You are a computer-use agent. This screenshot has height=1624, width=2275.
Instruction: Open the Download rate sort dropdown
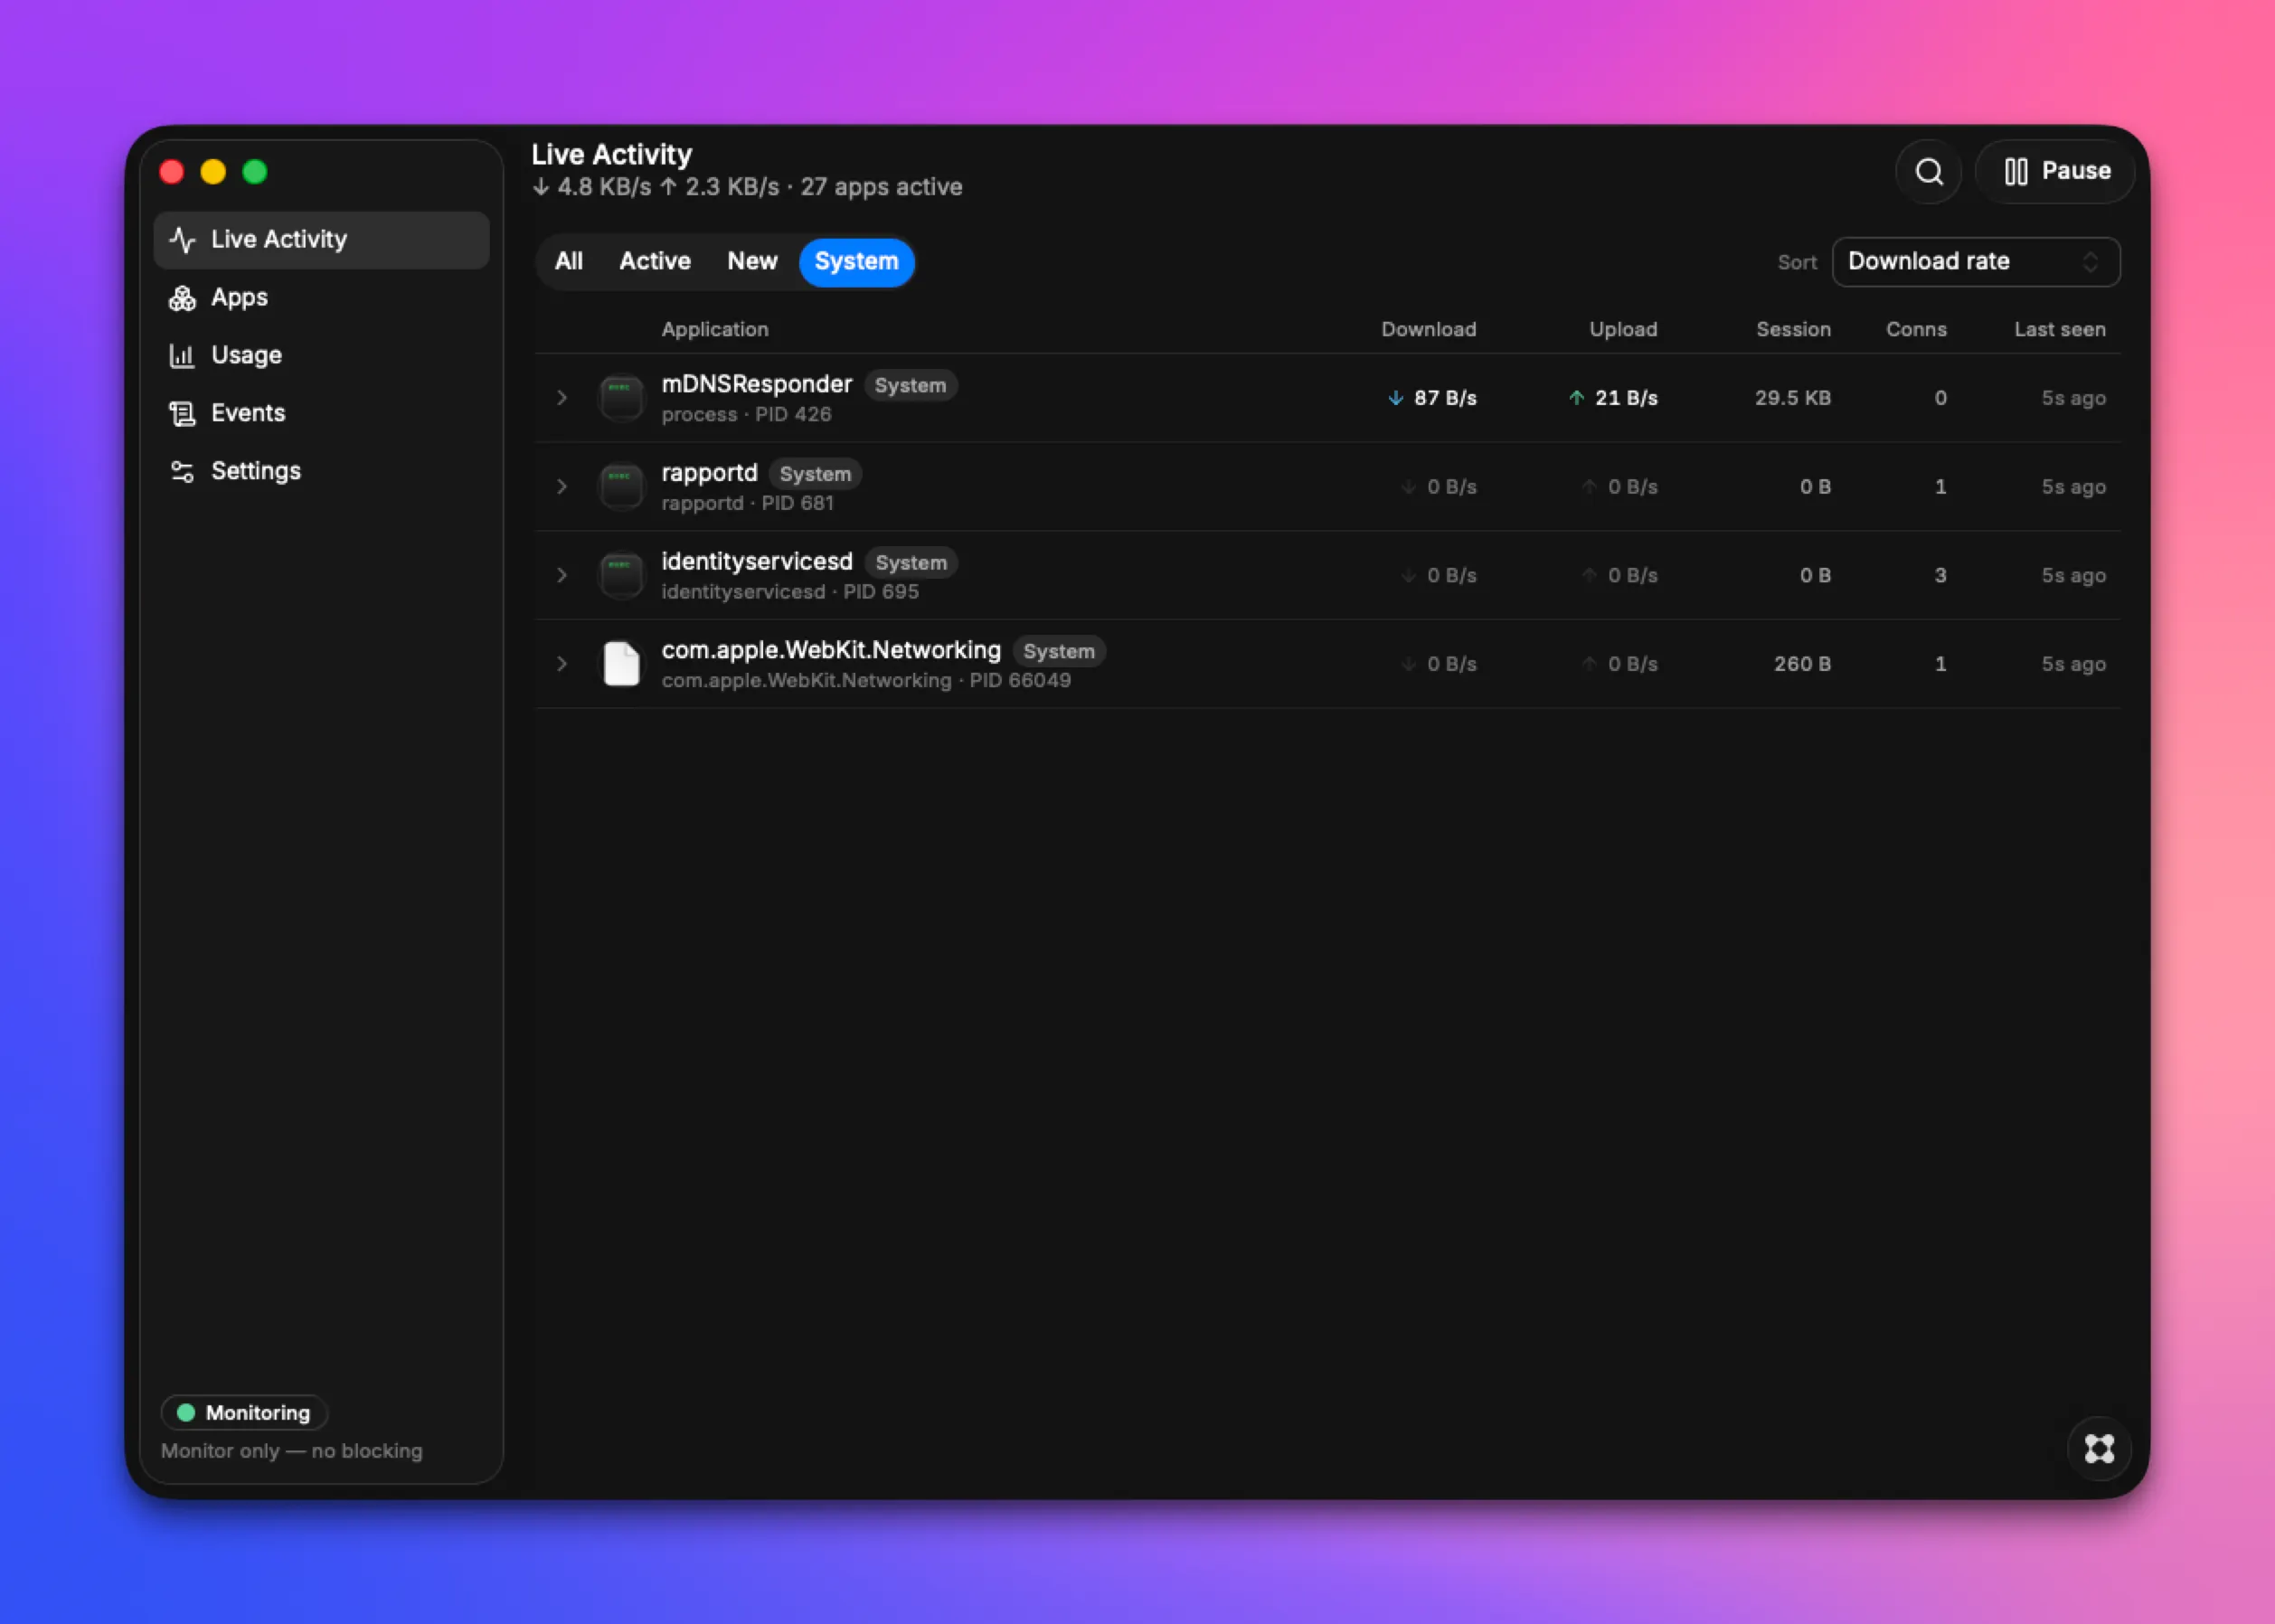tap(1976, 262)
